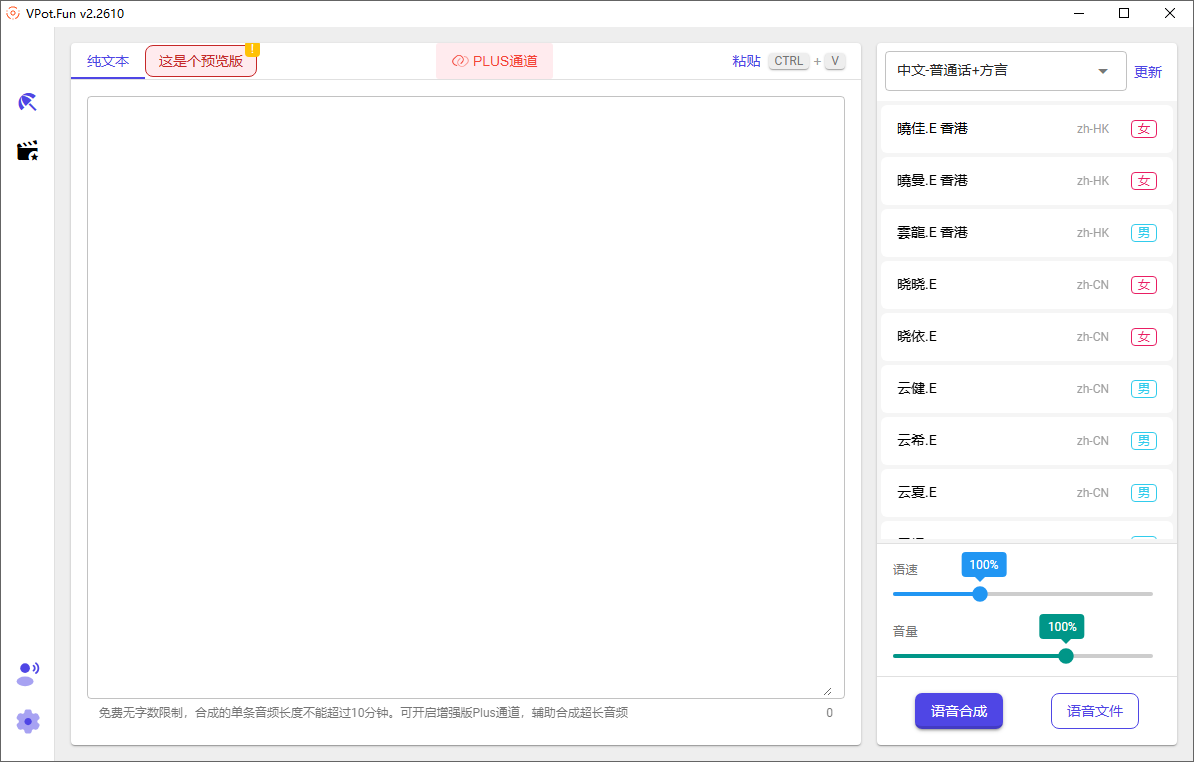This screenshot has height=762, width=1194.
Task: Select voice 曉佳.E 香港
Action: [1026, 129]
